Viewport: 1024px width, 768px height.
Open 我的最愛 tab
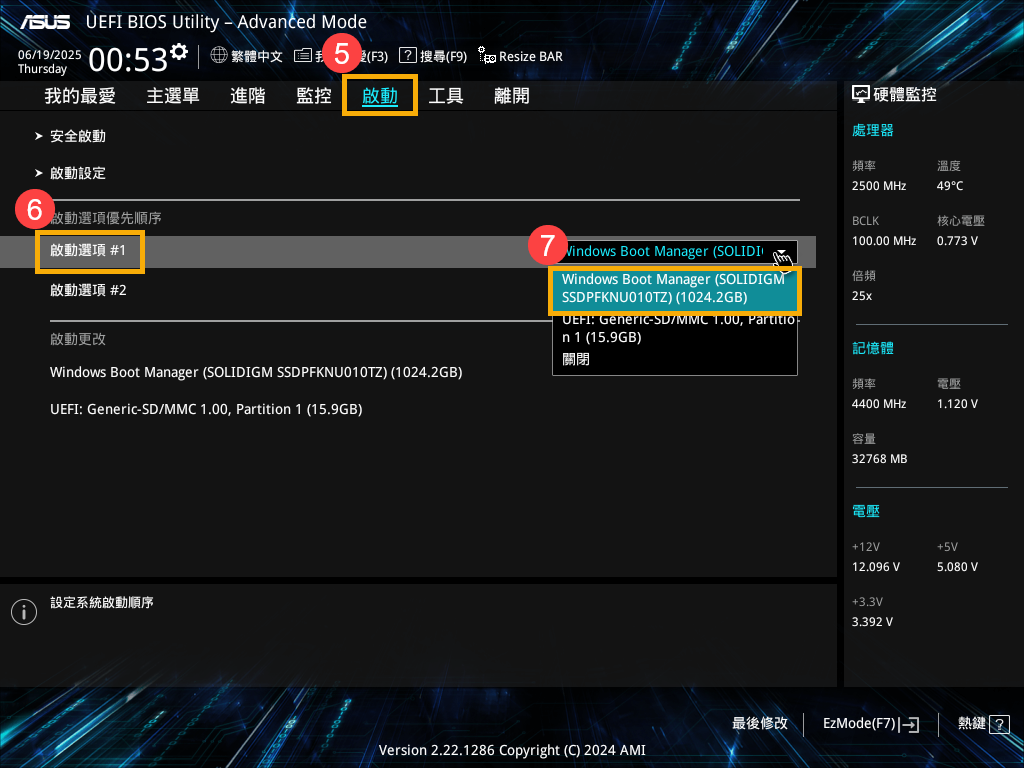click(80, 96)
